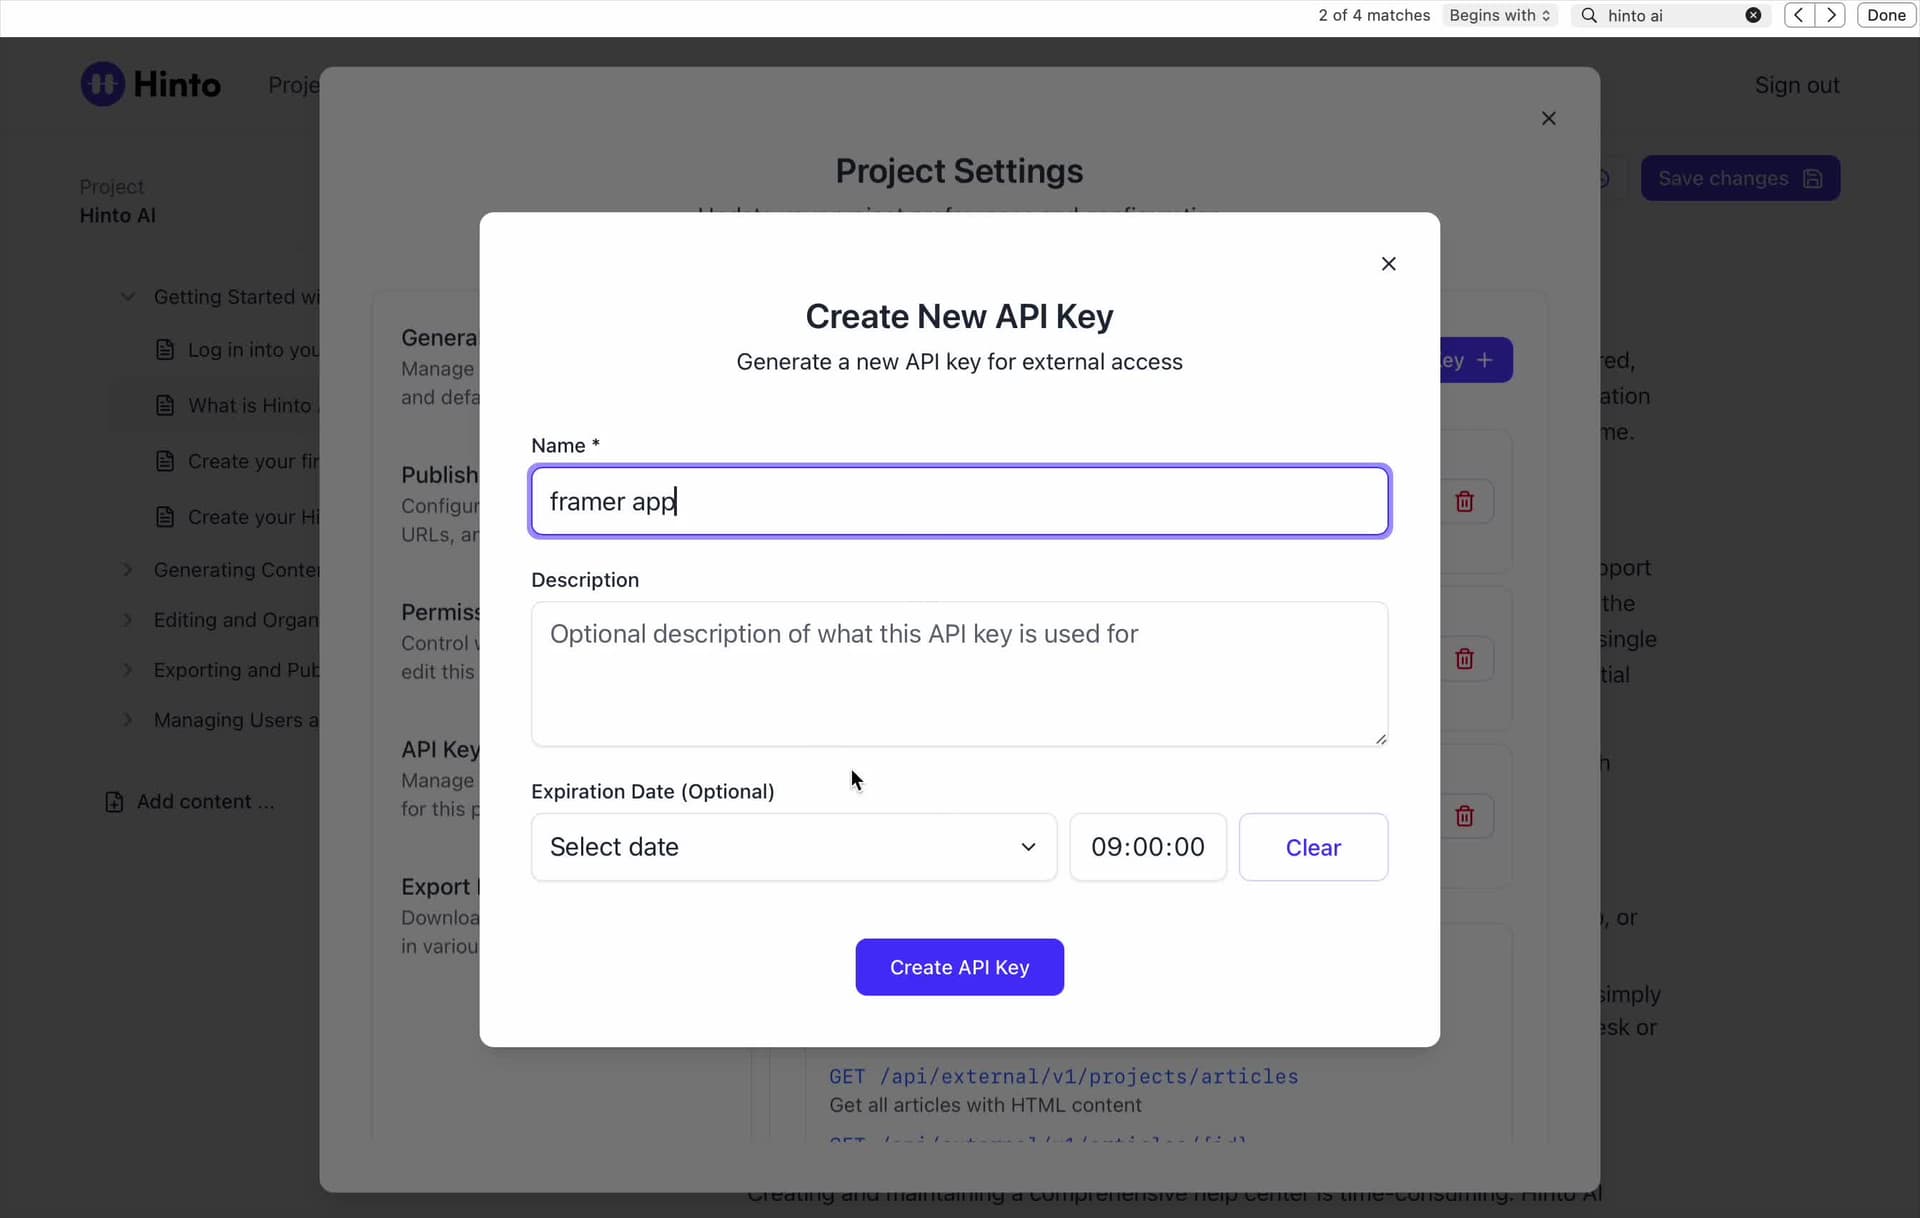The width and height of the screenshot is (1920, 1218).
Task: Close the Project Settings modal
Action: click(x=1548, y=119)
